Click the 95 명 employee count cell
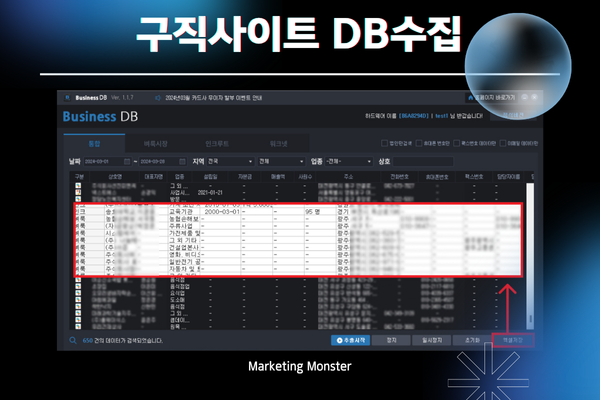 pos(312,212)
